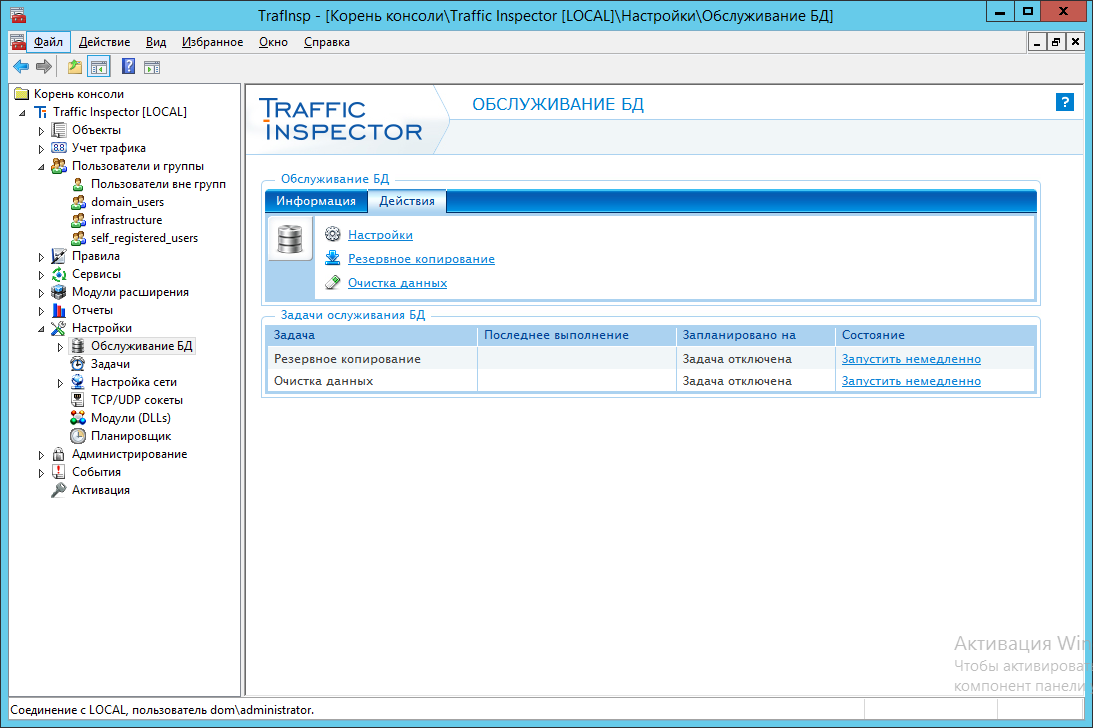Click the Задача column header
The width and height of the screenshot is (1093, 728).
(x=372, y=335)
